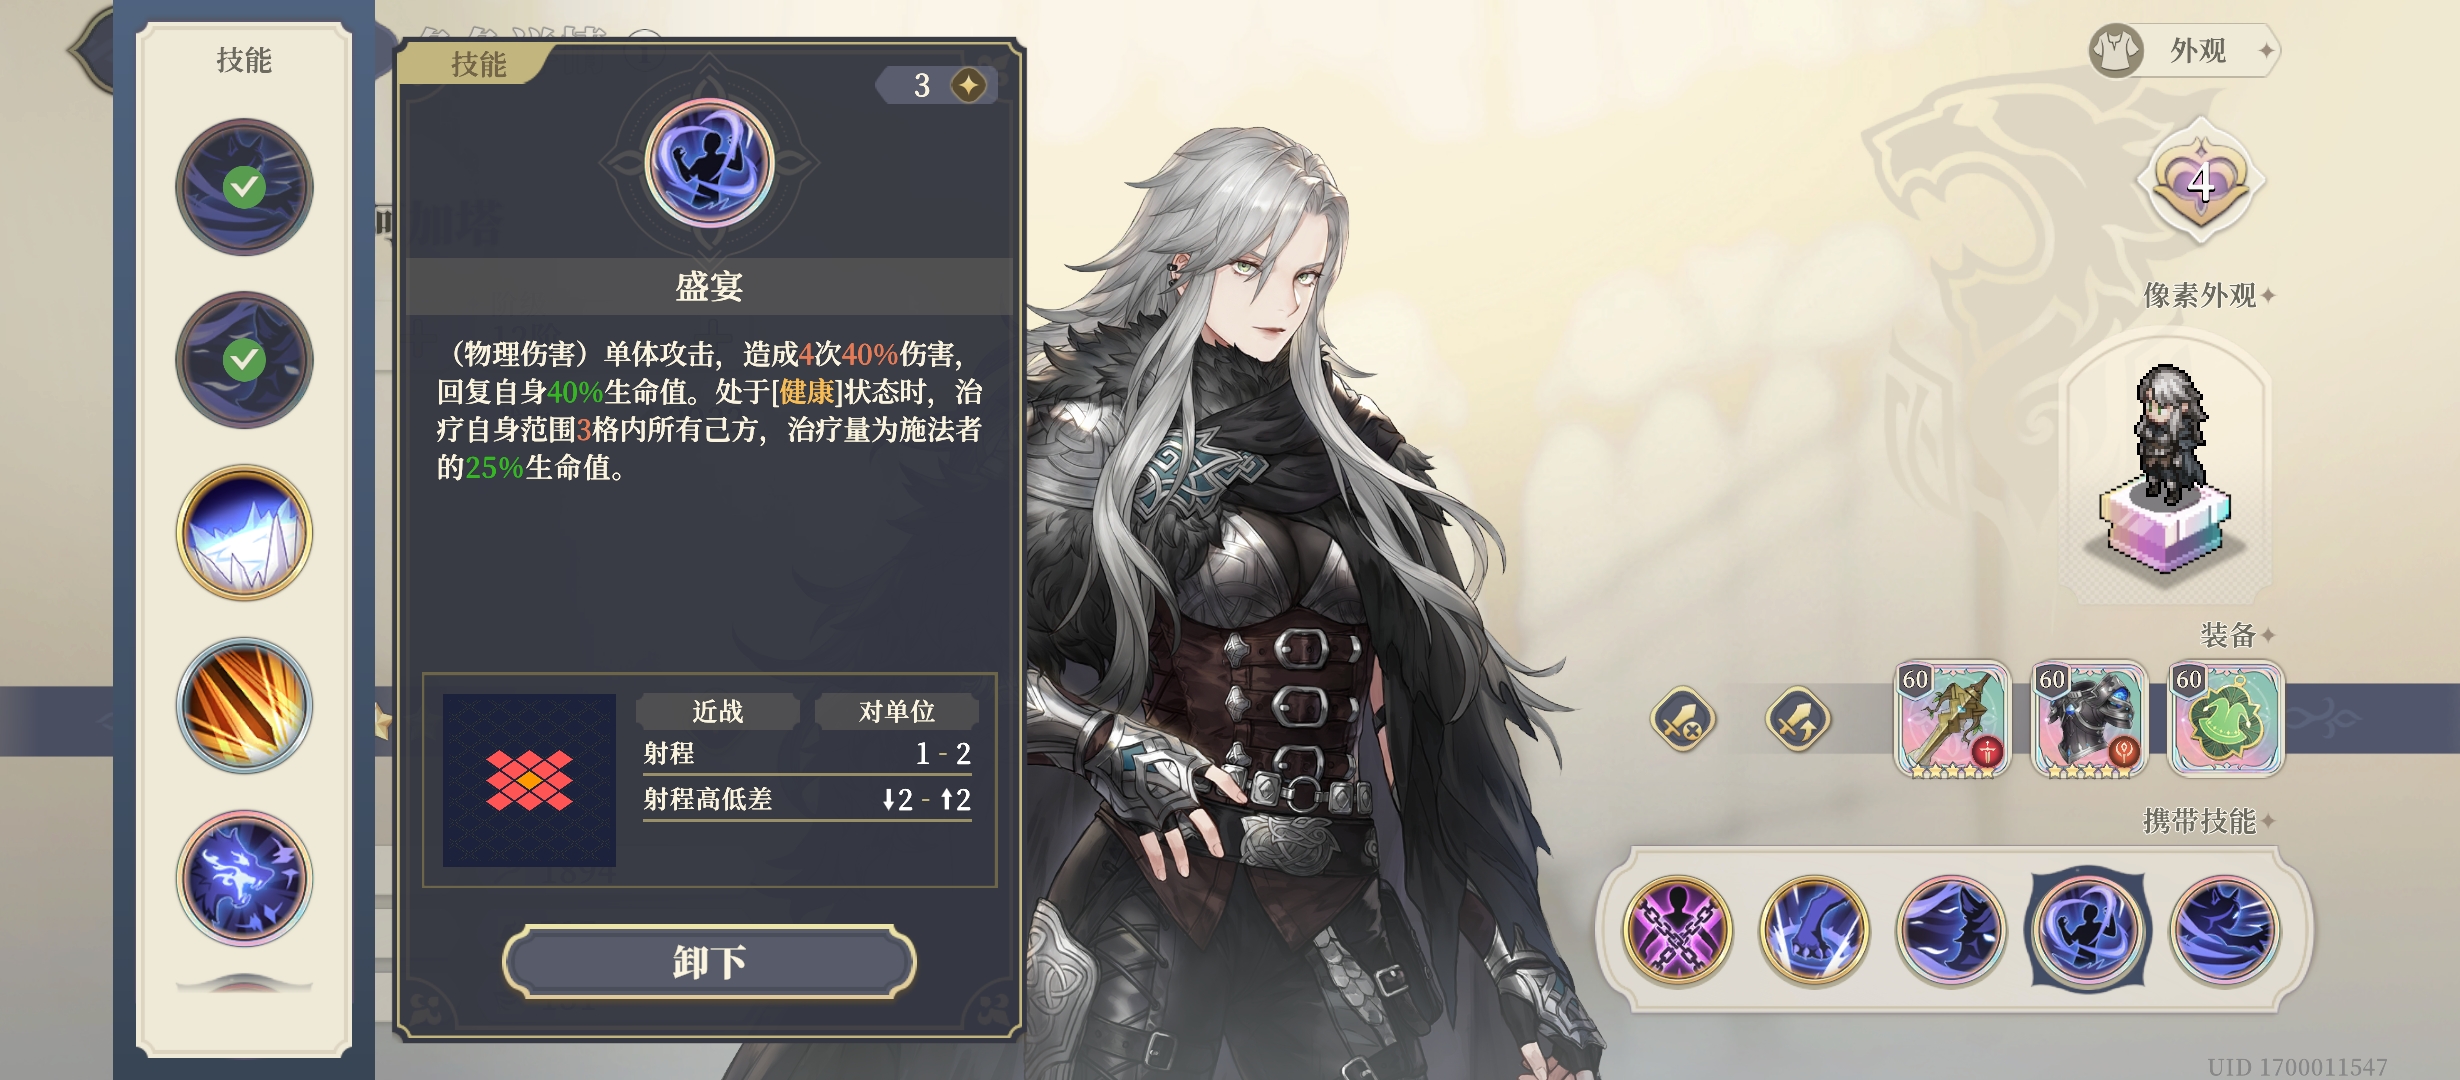The image size is (2460, 1080).
Task: Click the chained figure equipped skill
Action: pyautogui.click(x=1677, y=929)
